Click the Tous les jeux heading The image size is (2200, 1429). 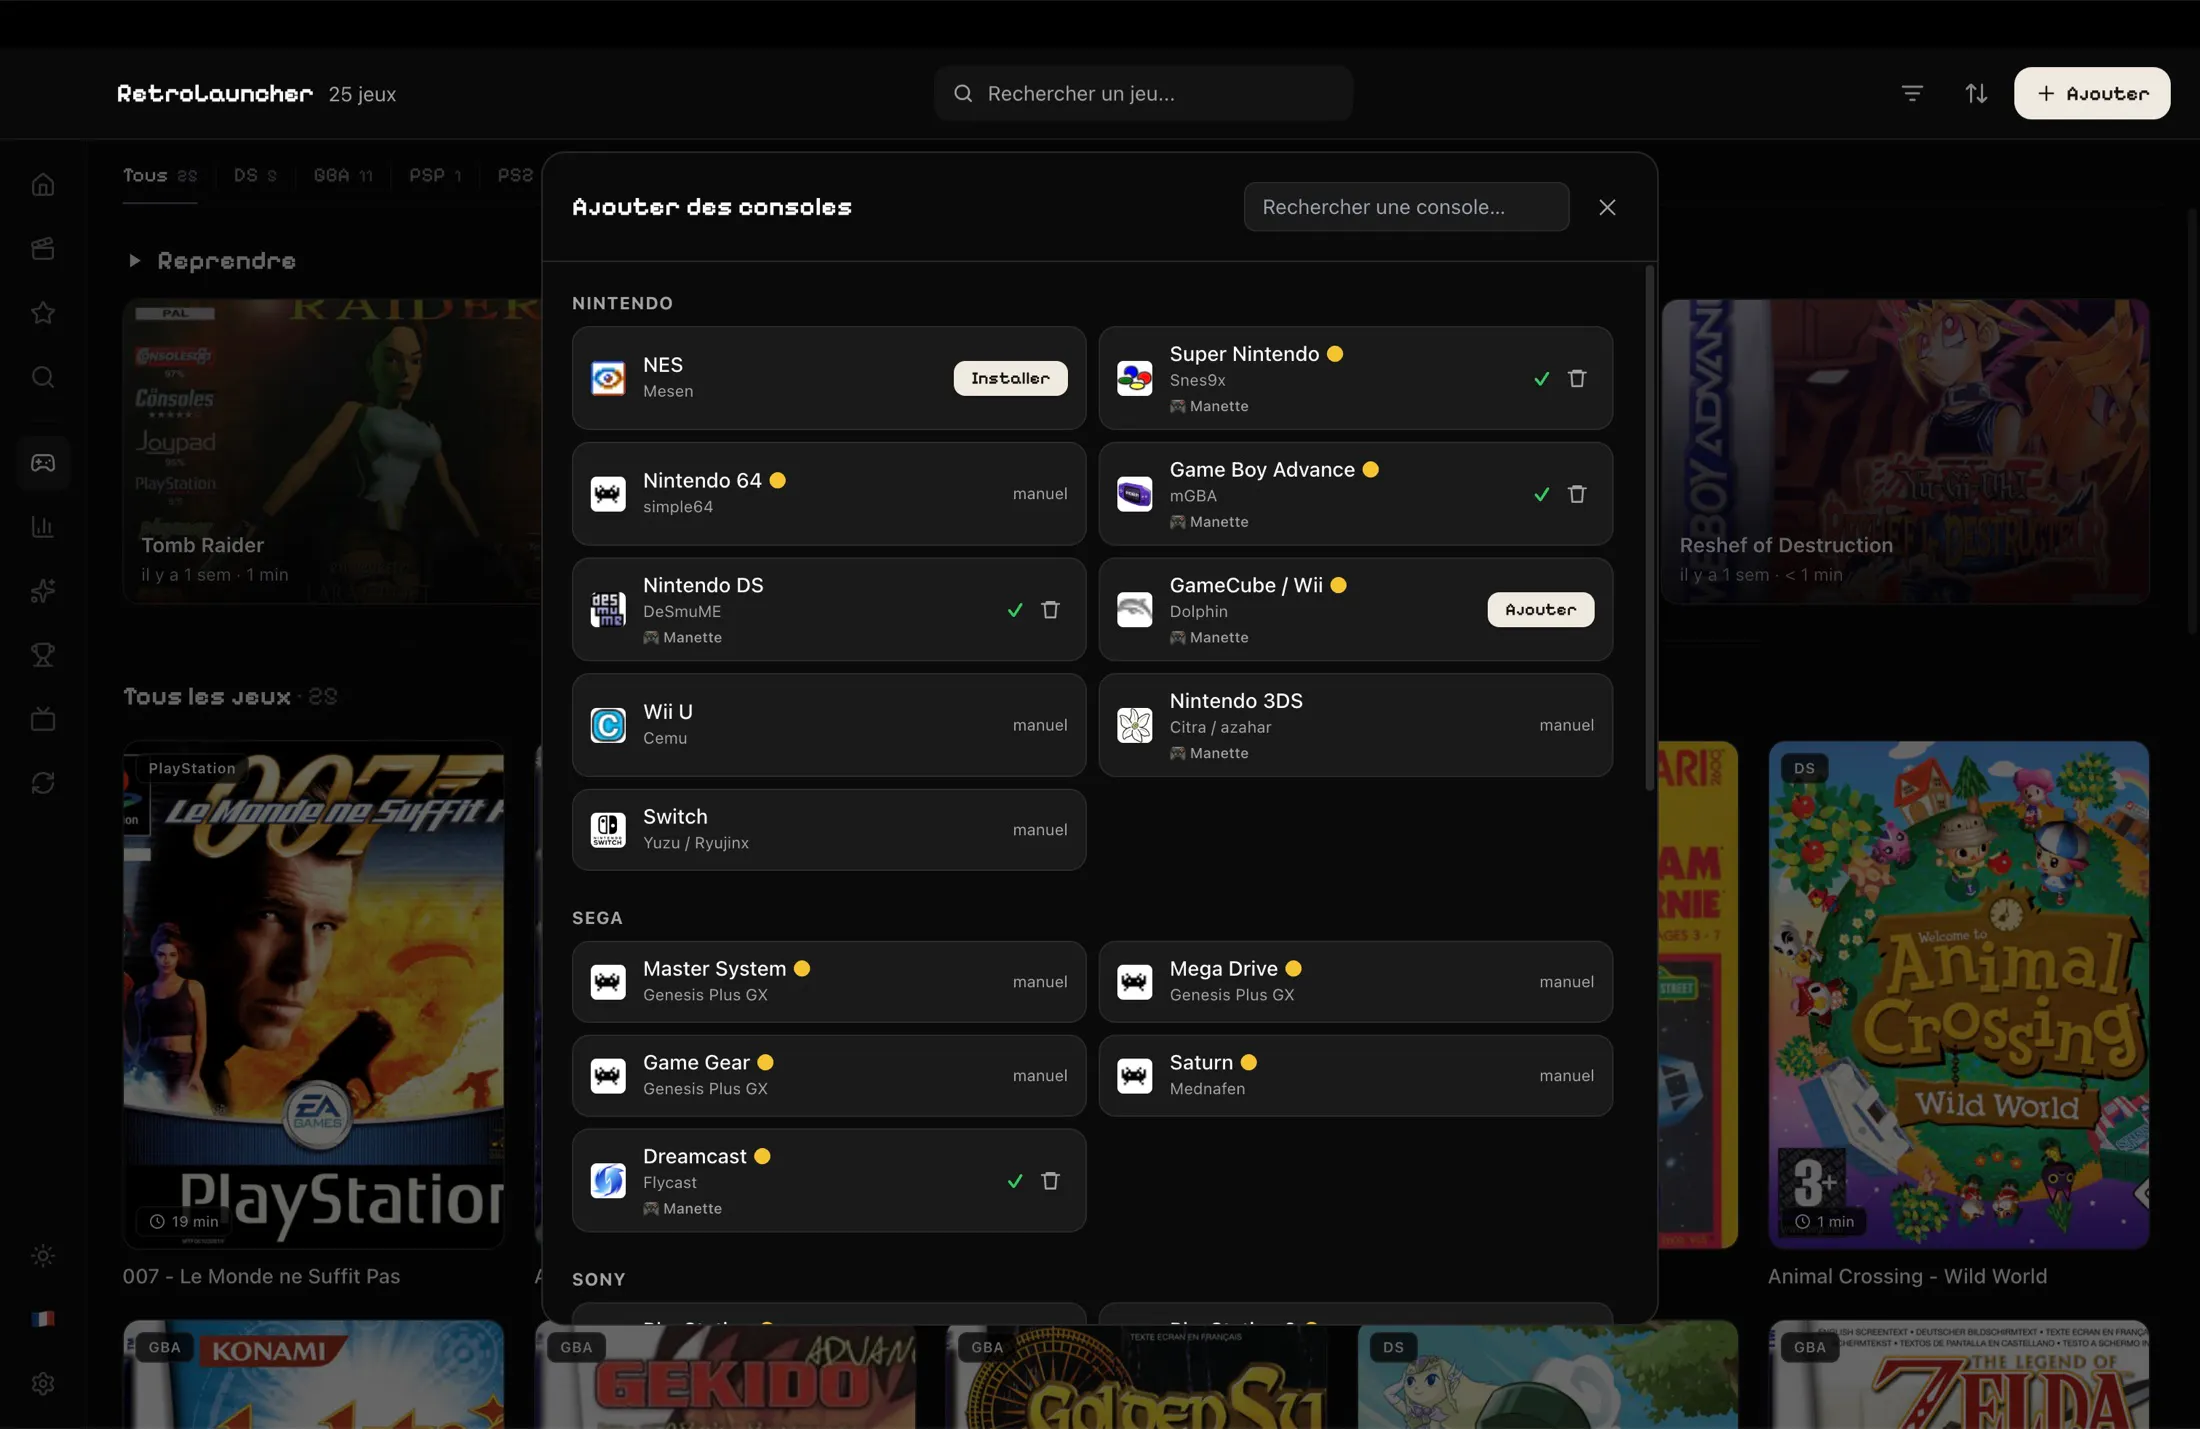(x=207, y=696)
